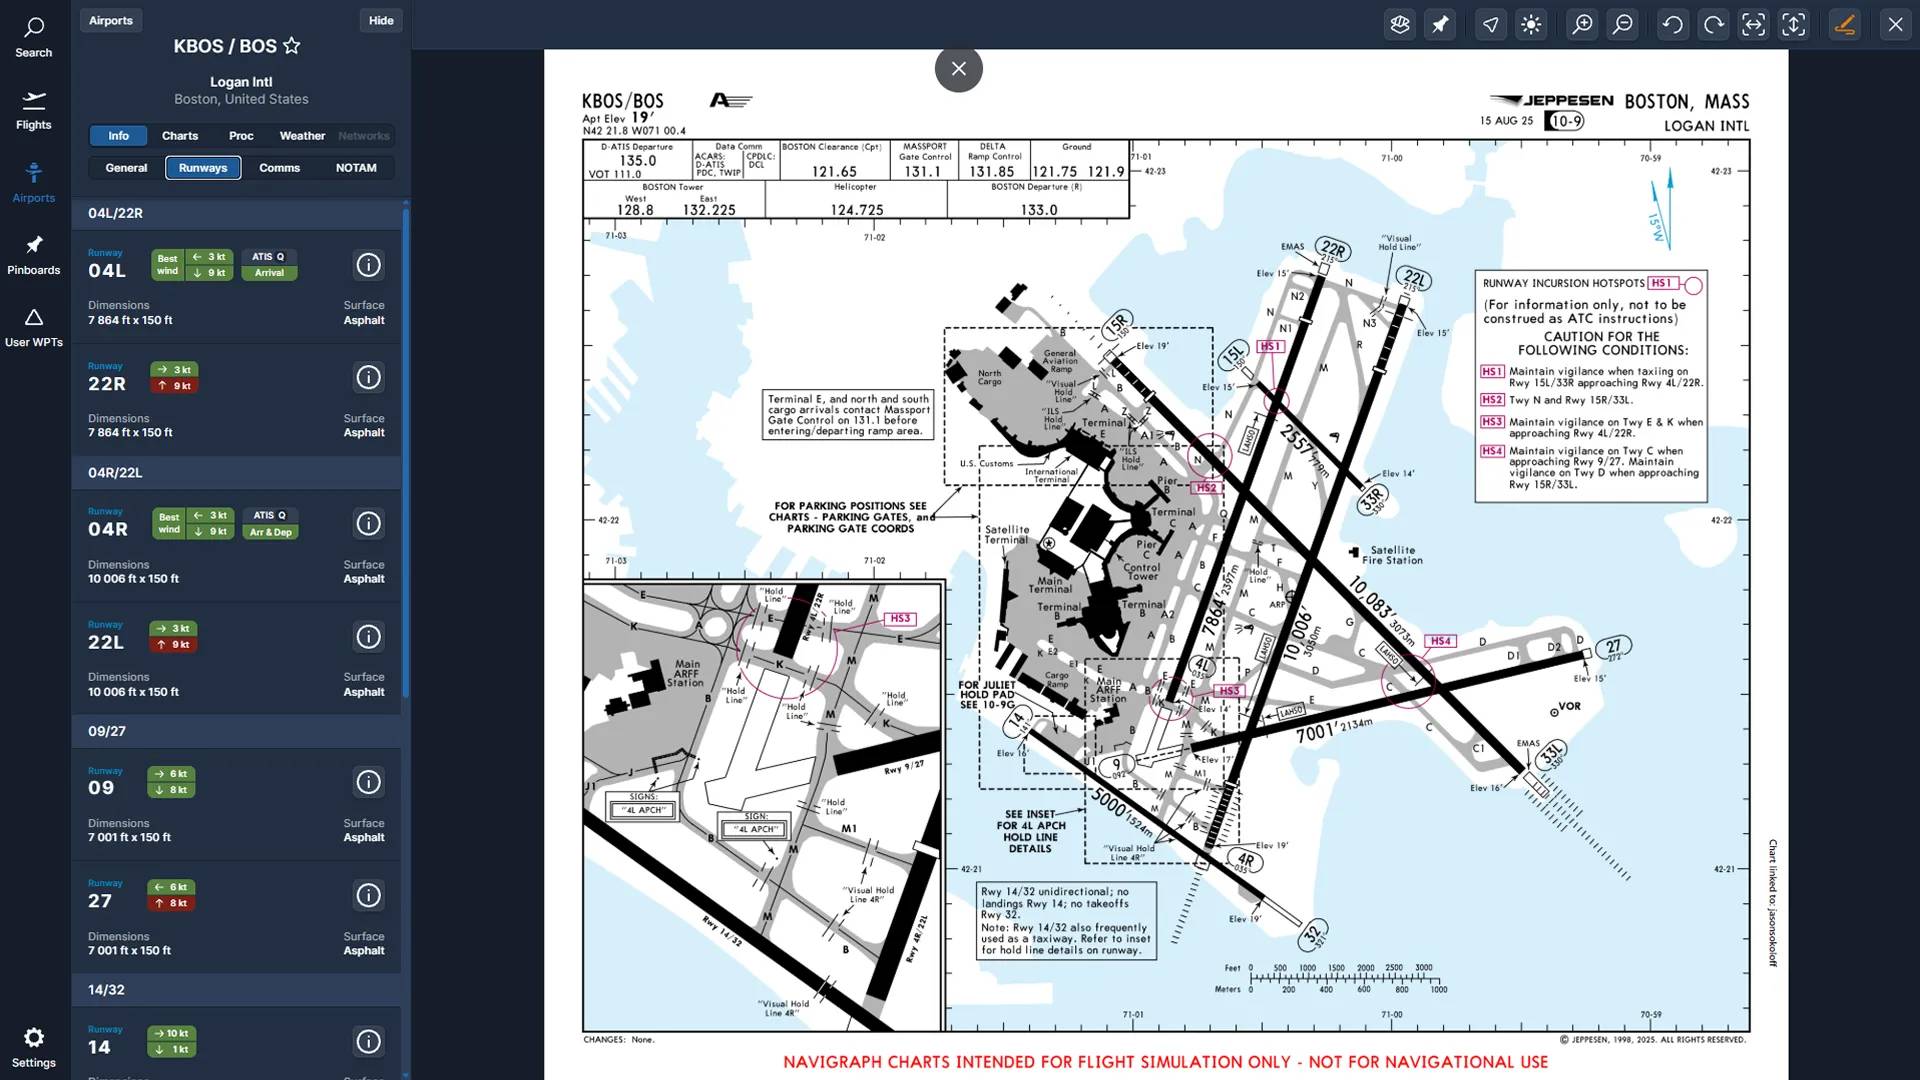Image resolution: width=1920 pixels, height=1080 pixels.
Task: Open Settings gear in sidebar
Action: pyautogui.click(x=34, y=1047)
